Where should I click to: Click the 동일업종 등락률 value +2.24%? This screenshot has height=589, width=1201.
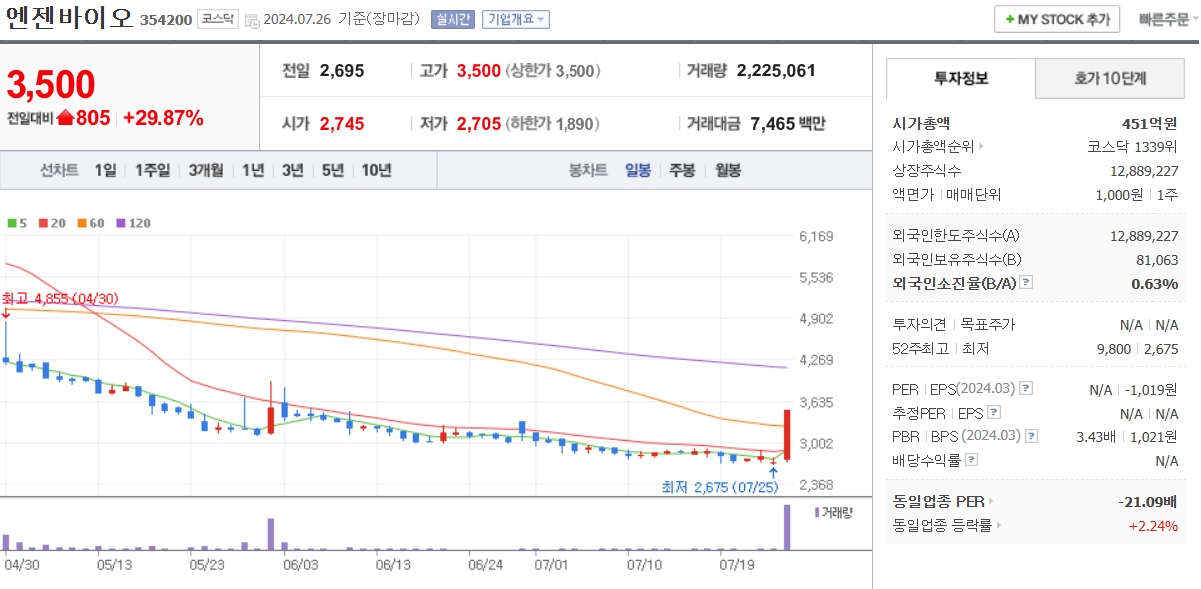[1153, 525]
